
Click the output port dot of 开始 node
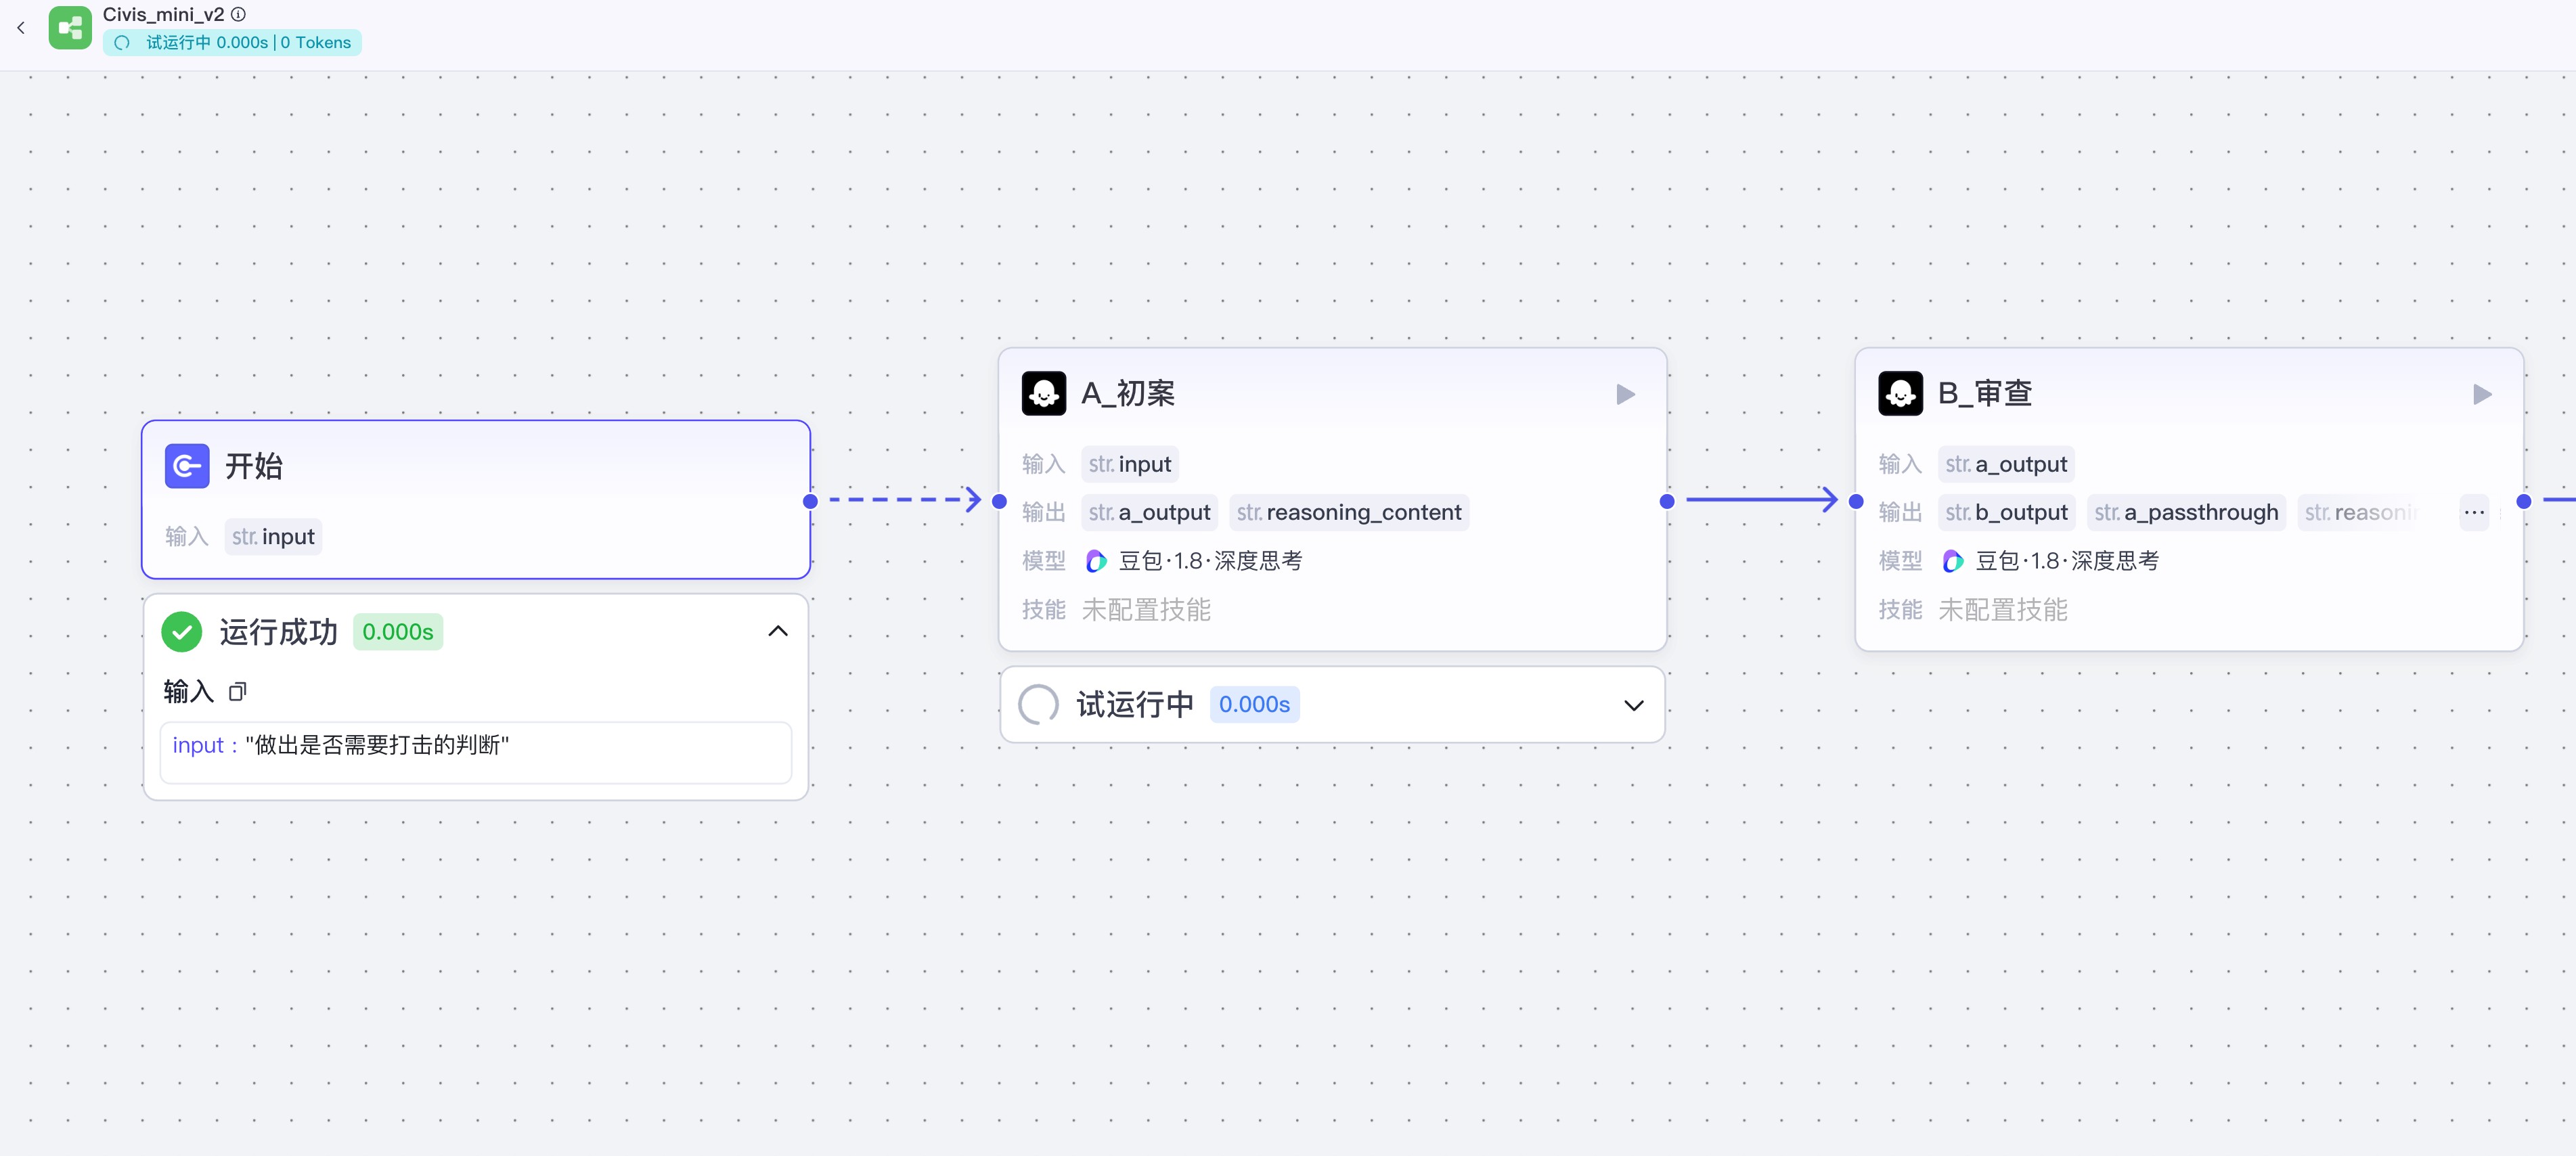pos(810,501)
